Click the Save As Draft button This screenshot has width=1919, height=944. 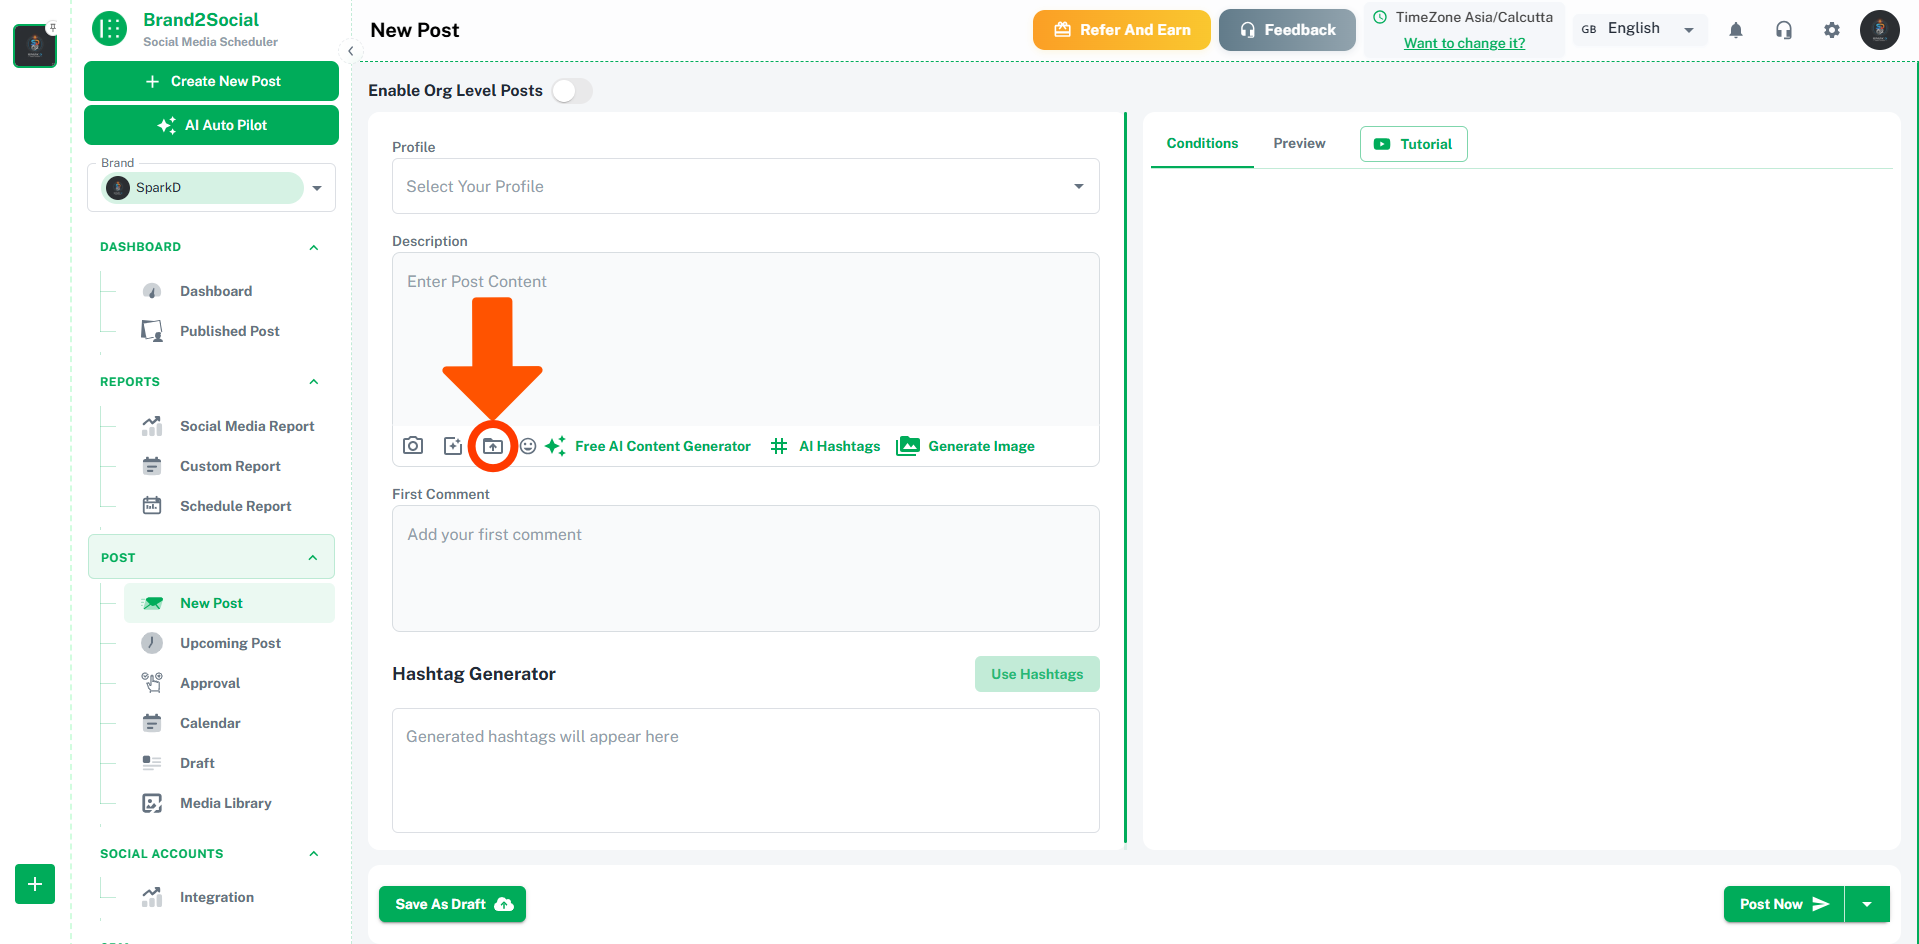tap(452, 904)
